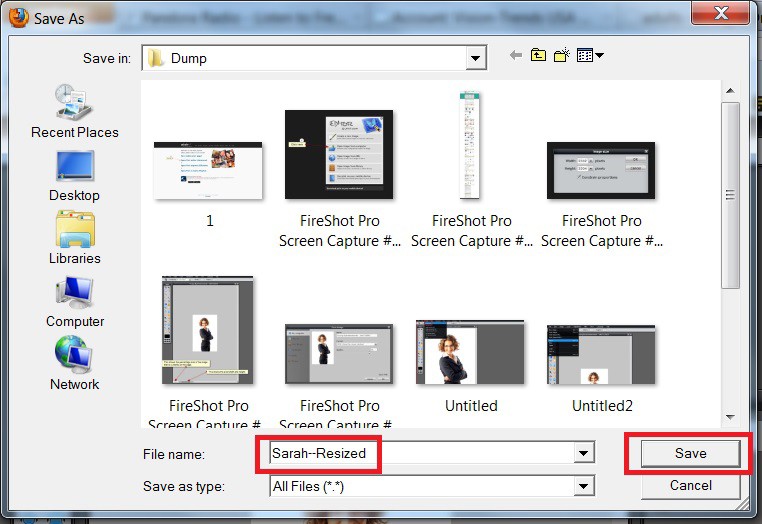Click the file list scroll down arrow
The width and height of the screenshot is (762, 524).
pos(730,417)
